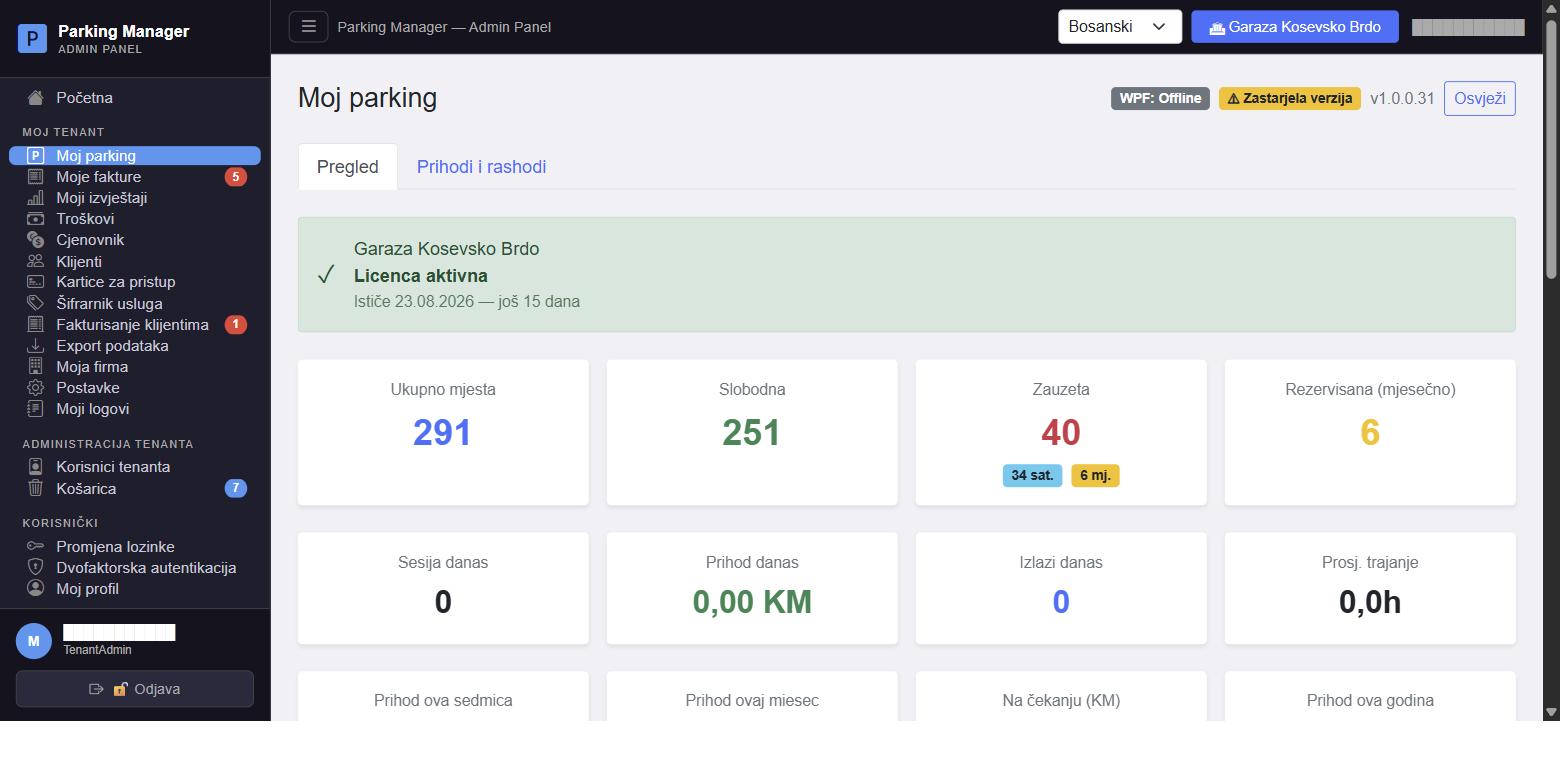The image size is (1560, 784).
Task: Click the Osvježi refresh button
Action: click(x=1480, y=98)
